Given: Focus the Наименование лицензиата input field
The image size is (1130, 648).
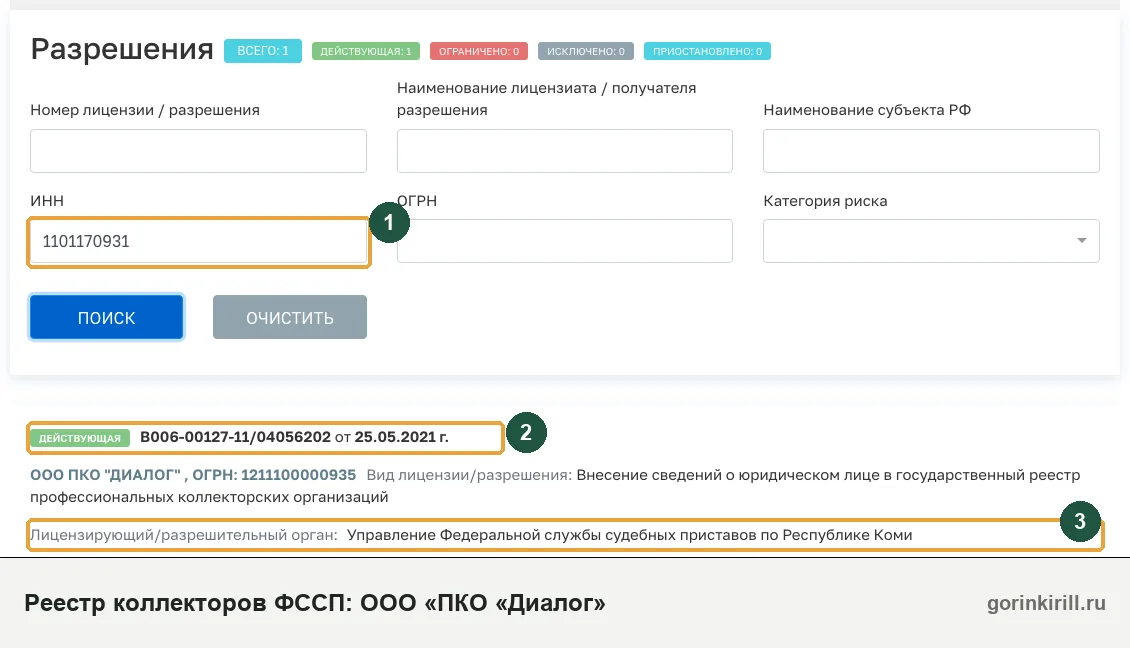Looking at the screenshot, I should (x=564, y=151).
